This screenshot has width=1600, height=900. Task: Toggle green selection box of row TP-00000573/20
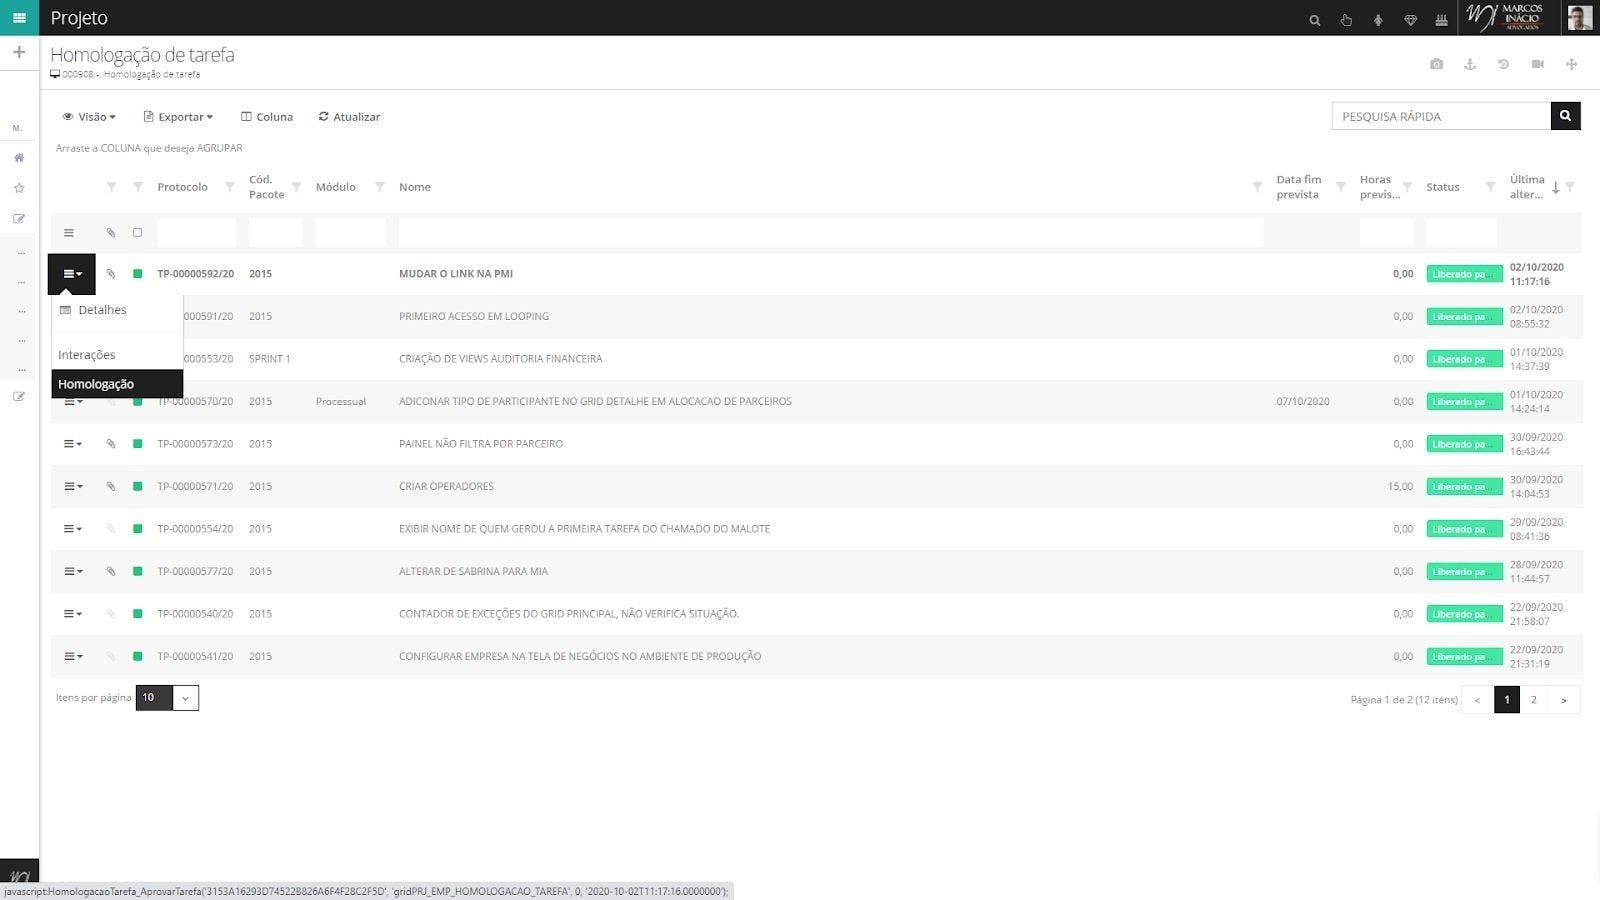(x=138, y=444)
